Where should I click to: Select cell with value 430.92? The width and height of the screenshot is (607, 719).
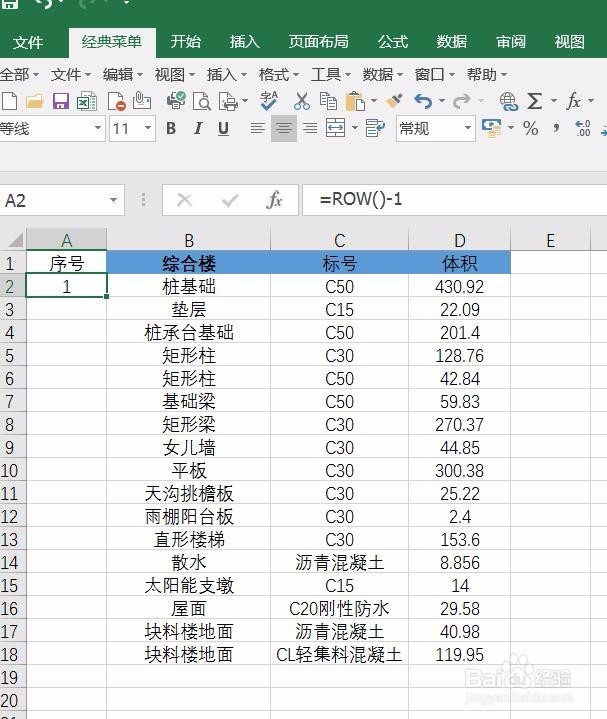click(x=459, y=287)
